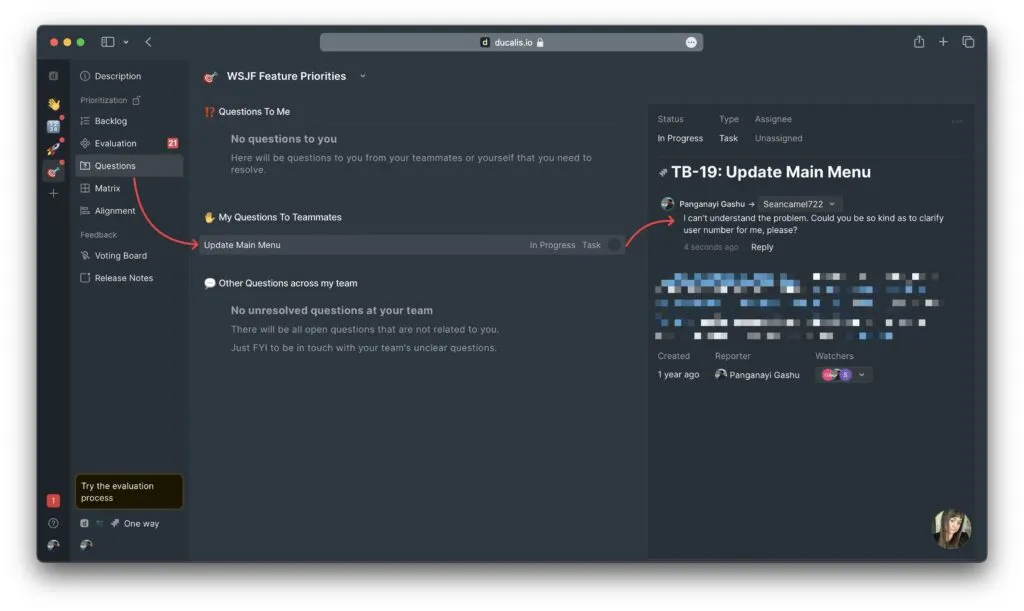The width and height of the screenshot is (1024, 611).
Task: Switch to the Matrix view
Action: click(x=107, y=188)
